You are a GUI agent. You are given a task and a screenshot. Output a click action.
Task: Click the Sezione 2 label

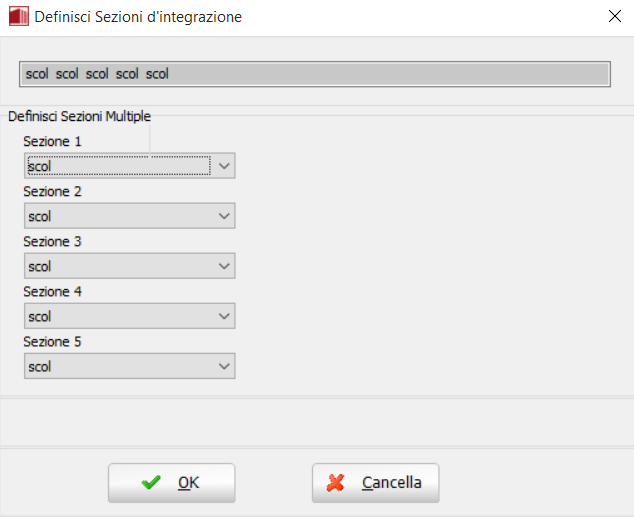pos(52,191)
